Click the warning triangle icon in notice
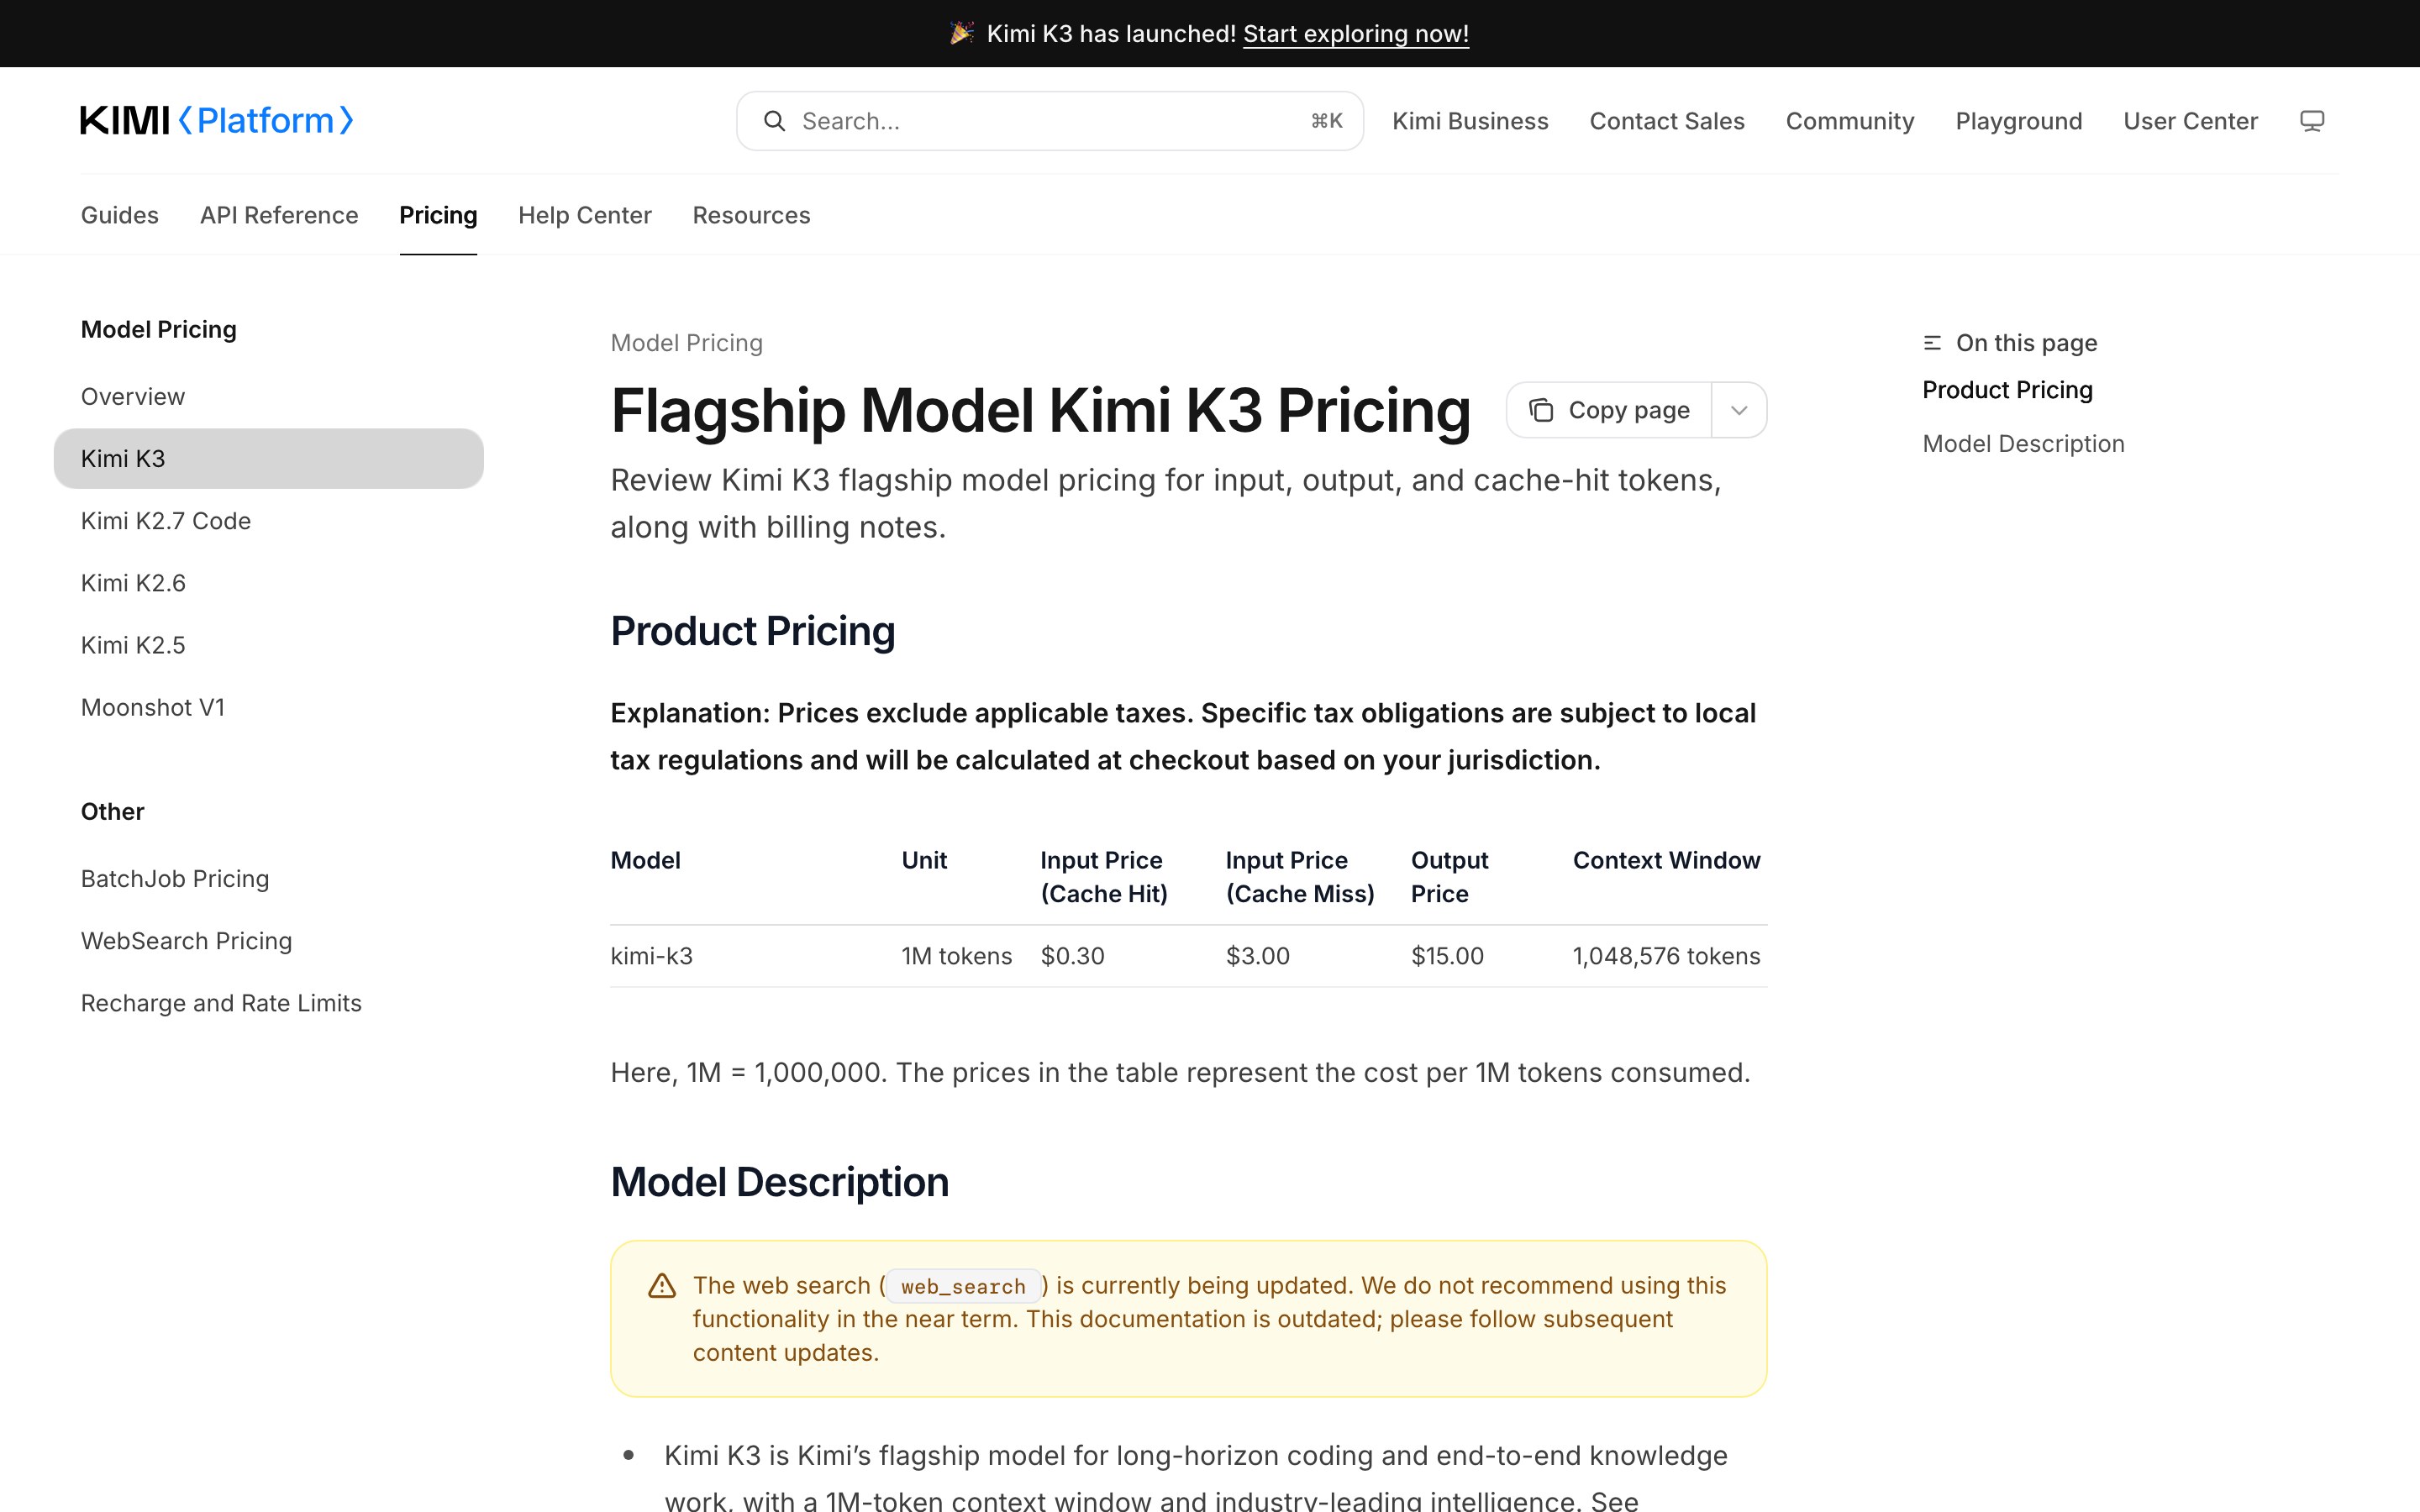Screen dimensions: 2420x1512 click(x=662, y=1286)
